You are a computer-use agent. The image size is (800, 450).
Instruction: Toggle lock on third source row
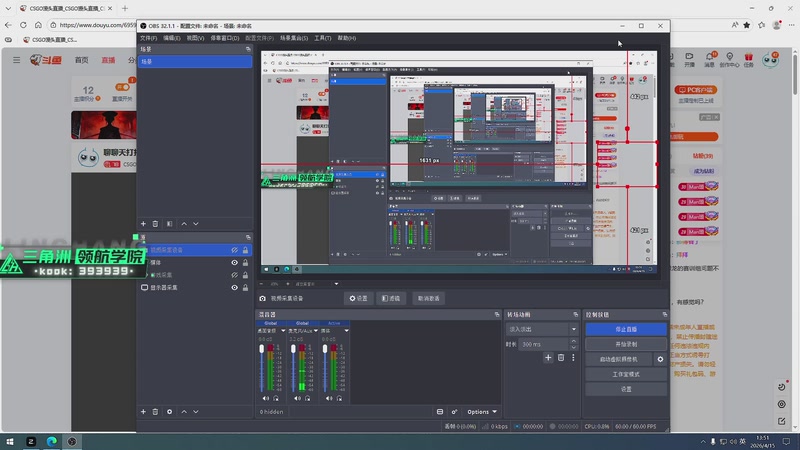pos(245,275)
